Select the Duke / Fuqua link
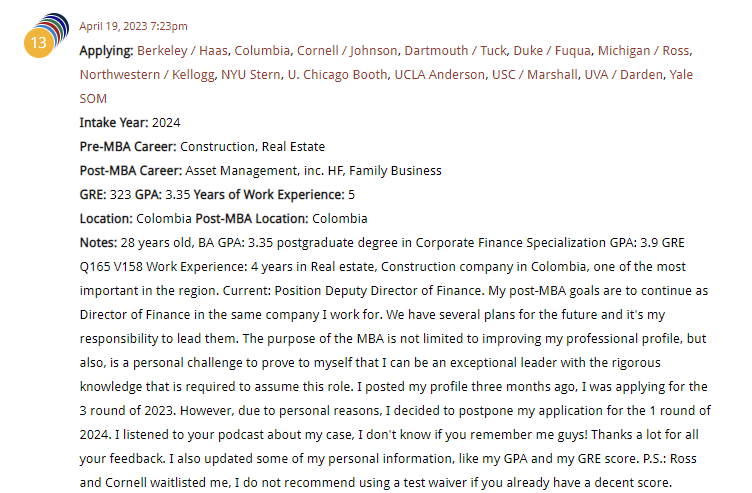Viewport: 752px width, 493px height. [x=556, y=50]
